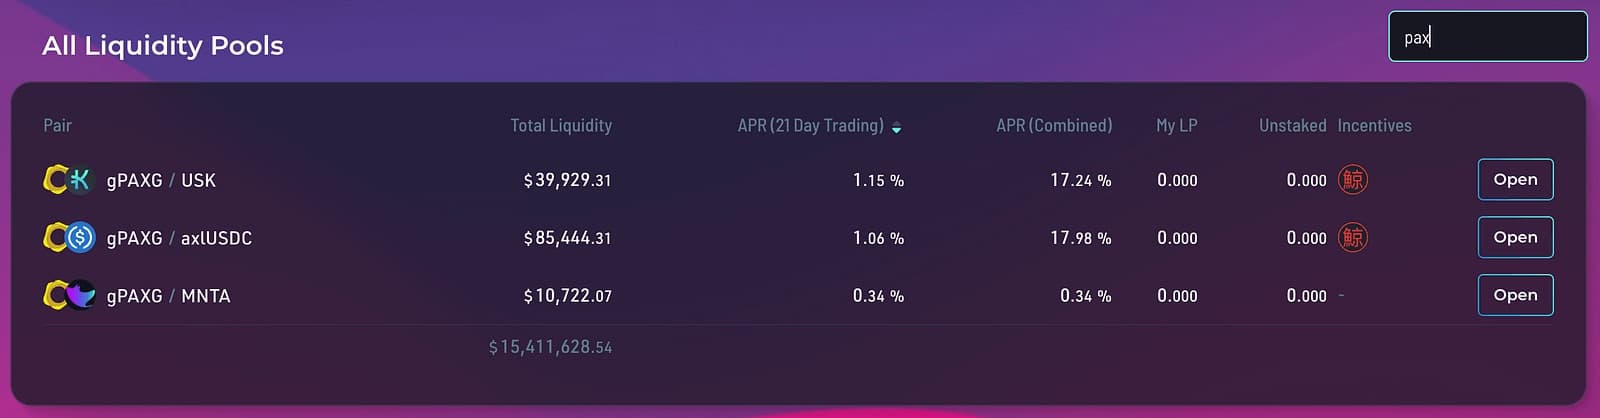Click the Pair column header

click(57, 125)
